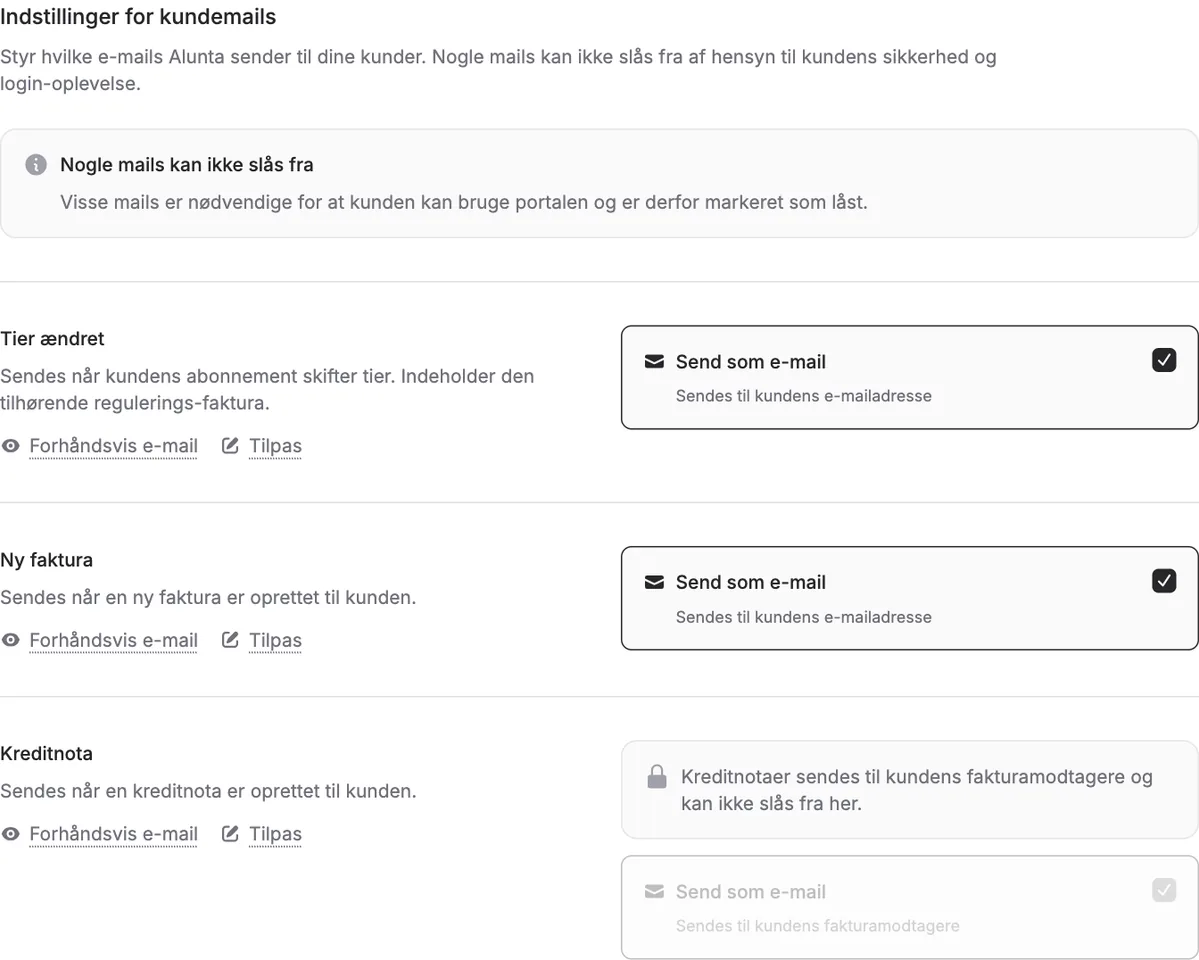Open Forhåndsvis e-mail for Ny faktura
This screenshot has height=960, width=1199.
click(x=113, y=639)
